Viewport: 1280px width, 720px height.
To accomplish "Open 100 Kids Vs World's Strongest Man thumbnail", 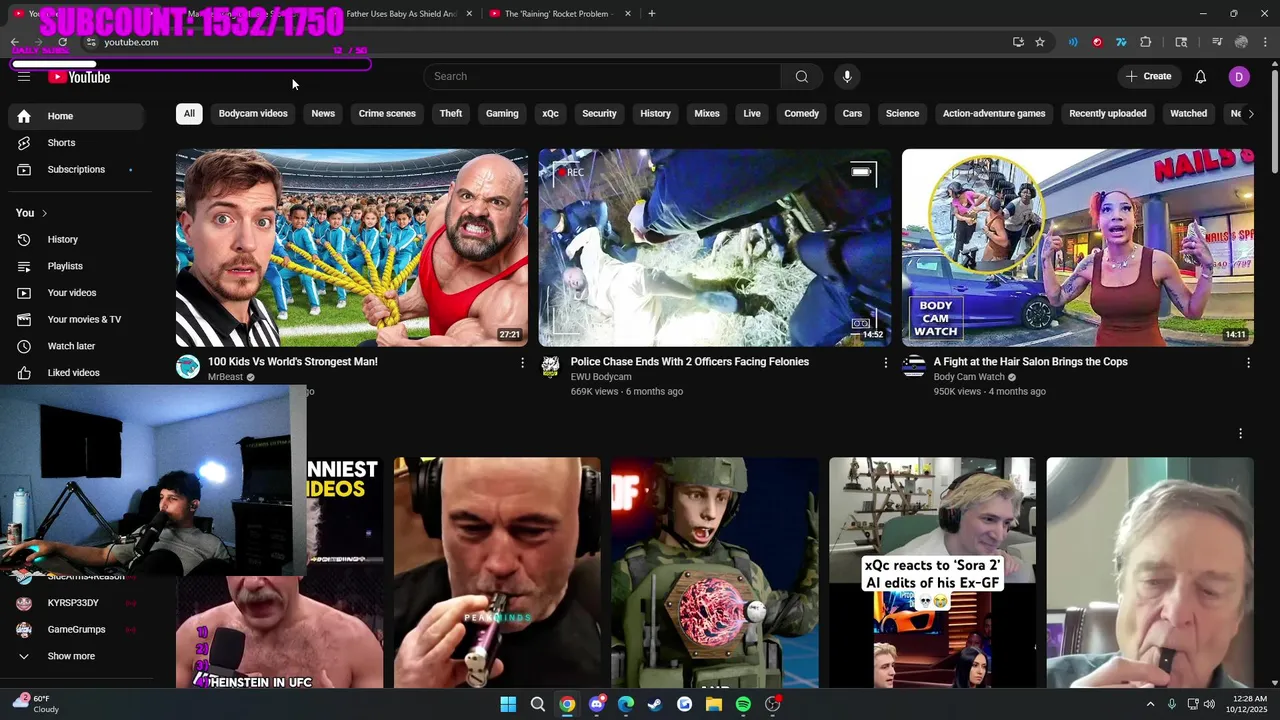I will pyautogui.click(x=352, y=247).
